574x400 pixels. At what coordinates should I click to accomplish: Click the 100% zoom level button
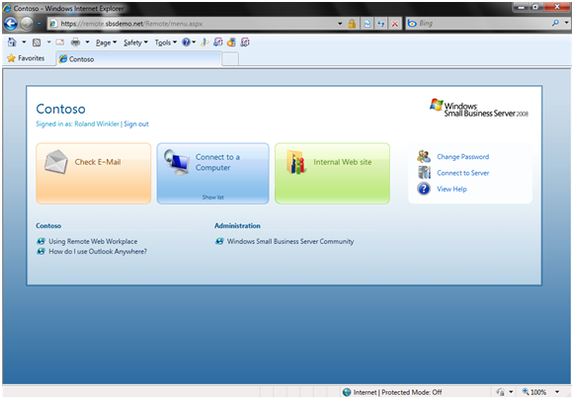pos(534,392)
